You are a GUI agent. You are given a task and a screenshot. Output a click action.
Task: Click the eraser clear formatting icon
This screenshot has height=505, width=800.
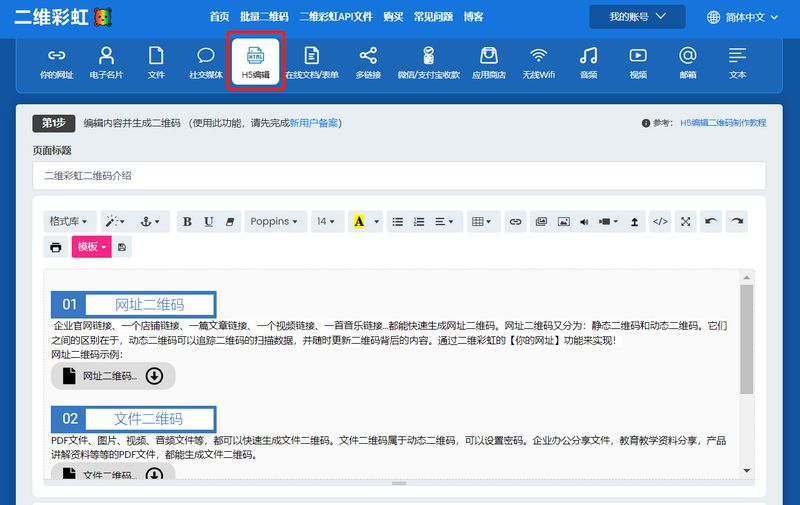click(x=230, y=221)
